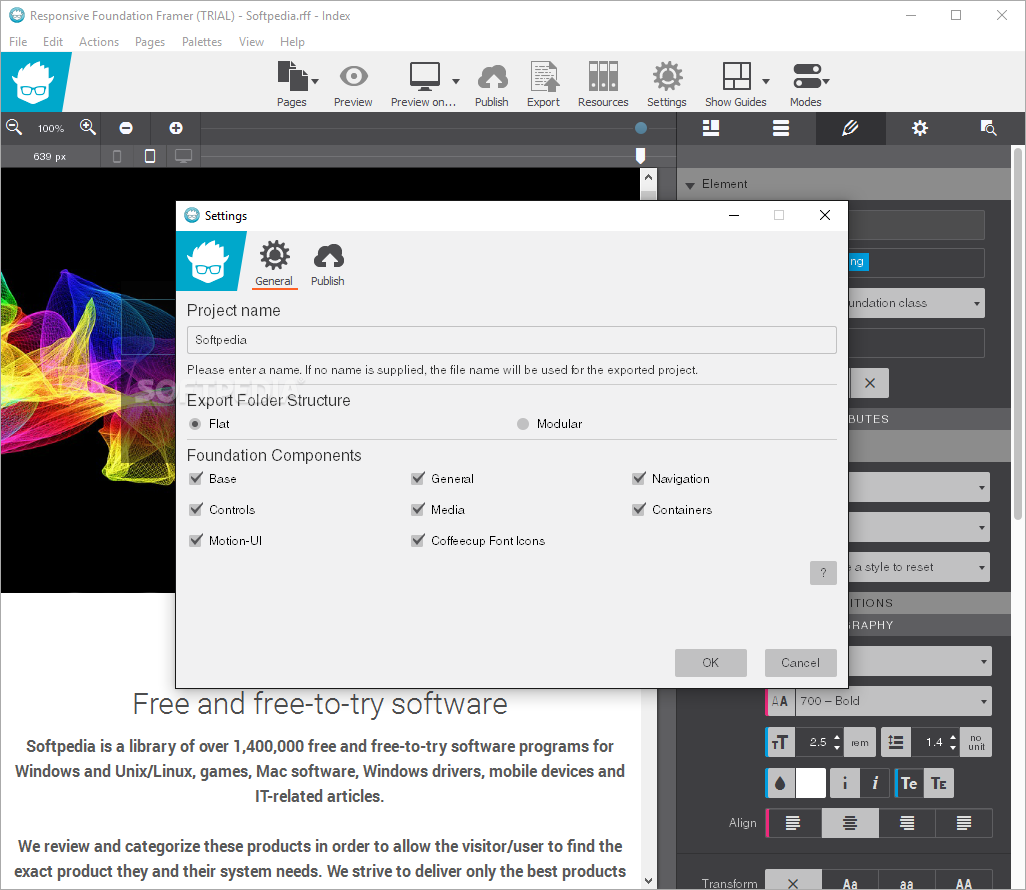
Task: Click the Publish cloud icon in main toolbar
Action: click(492, 77)
